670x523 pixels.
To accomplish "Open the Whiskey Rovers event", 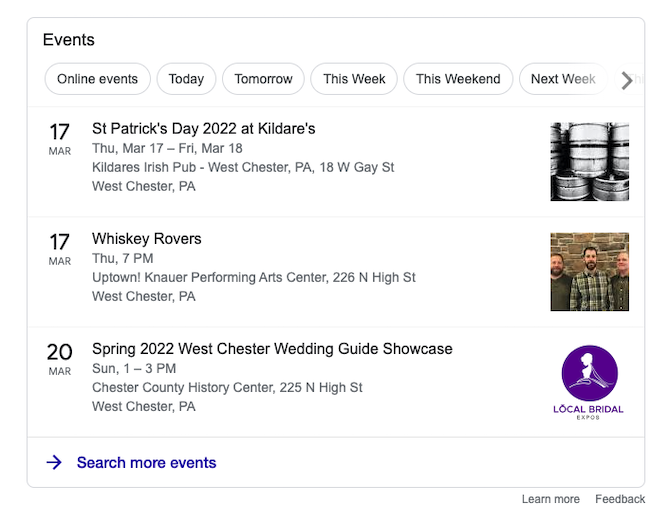I will [147, 239].
